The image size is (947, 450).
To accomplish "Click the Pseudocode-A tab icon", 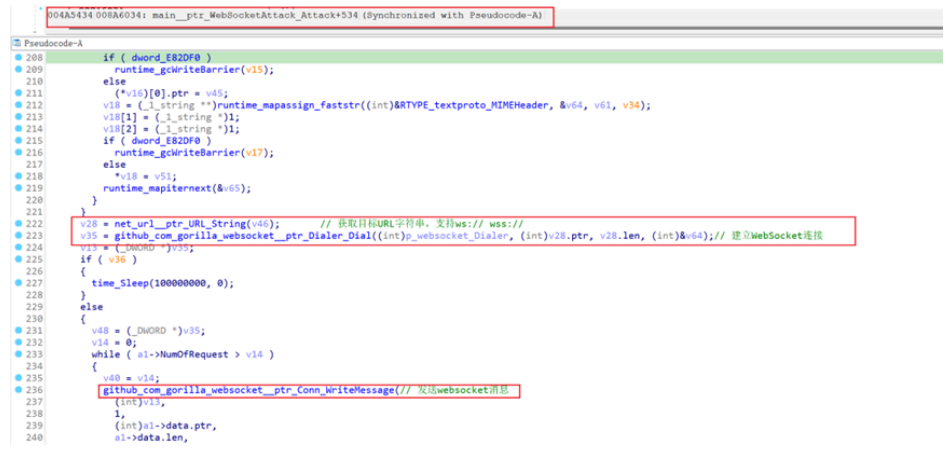I will pos(16,43).
